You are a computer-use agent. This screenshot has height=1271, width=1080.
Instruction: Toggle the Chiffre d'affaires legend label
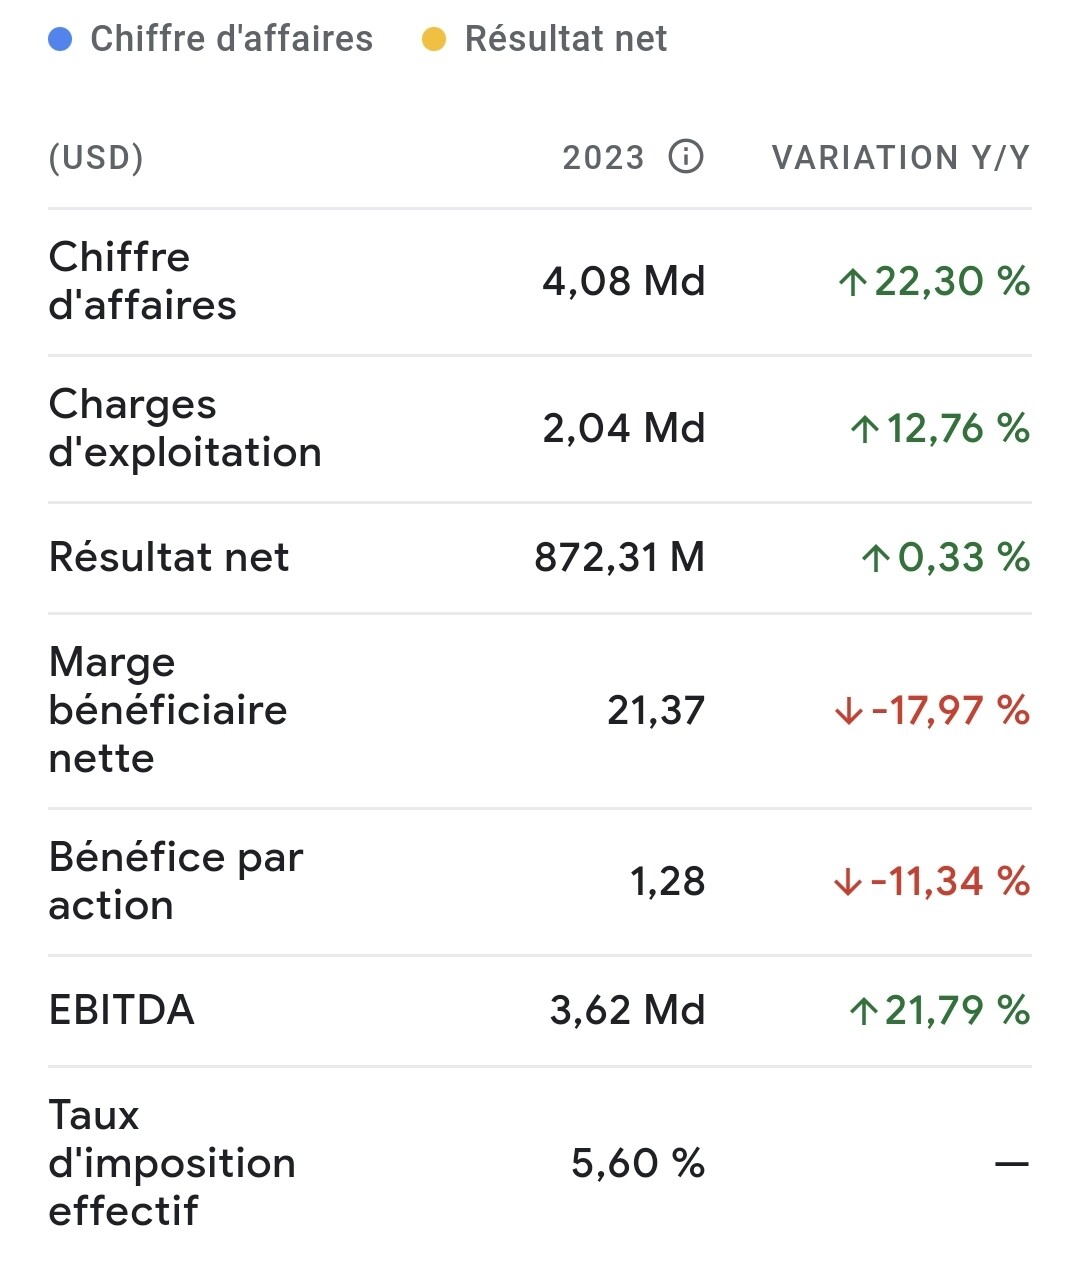click(x=231, y=39)
